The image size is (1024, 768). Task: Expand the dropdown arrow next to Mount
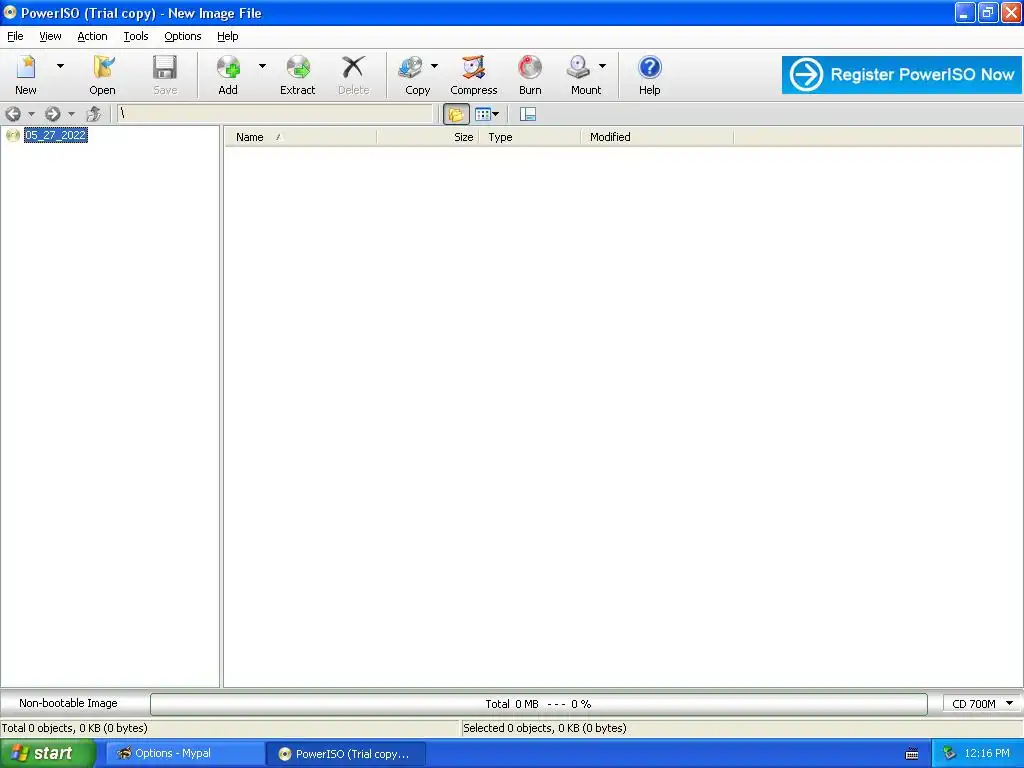click(x=602, y=66)
